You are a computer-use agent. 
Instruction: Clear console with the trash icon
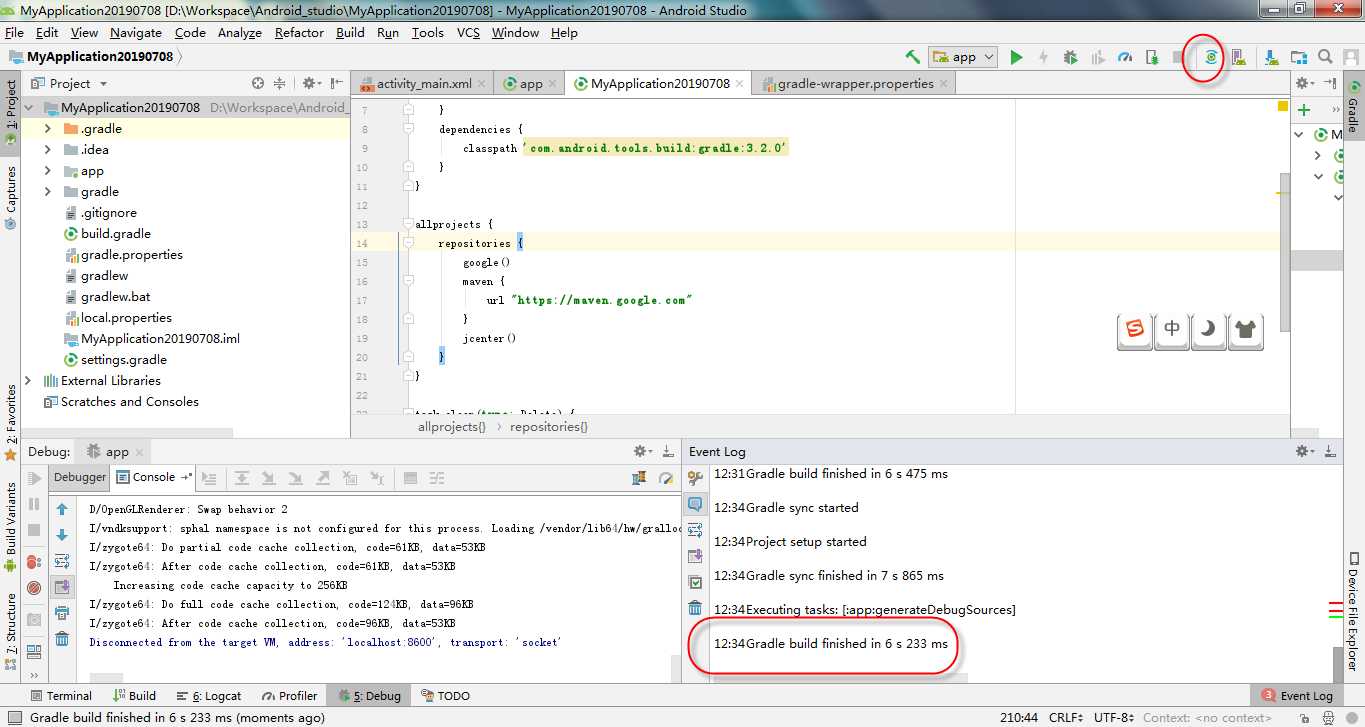coord(62,639)
